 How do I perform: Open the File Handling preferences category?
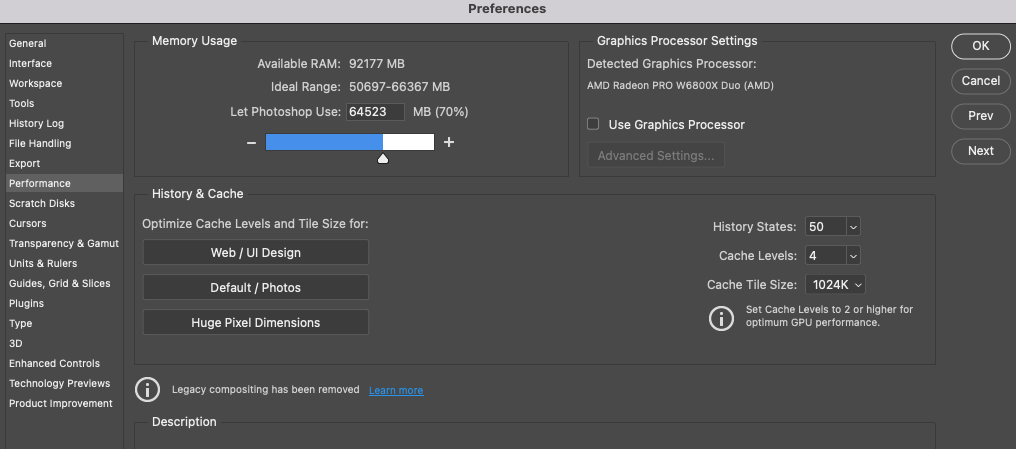(40, 144)
